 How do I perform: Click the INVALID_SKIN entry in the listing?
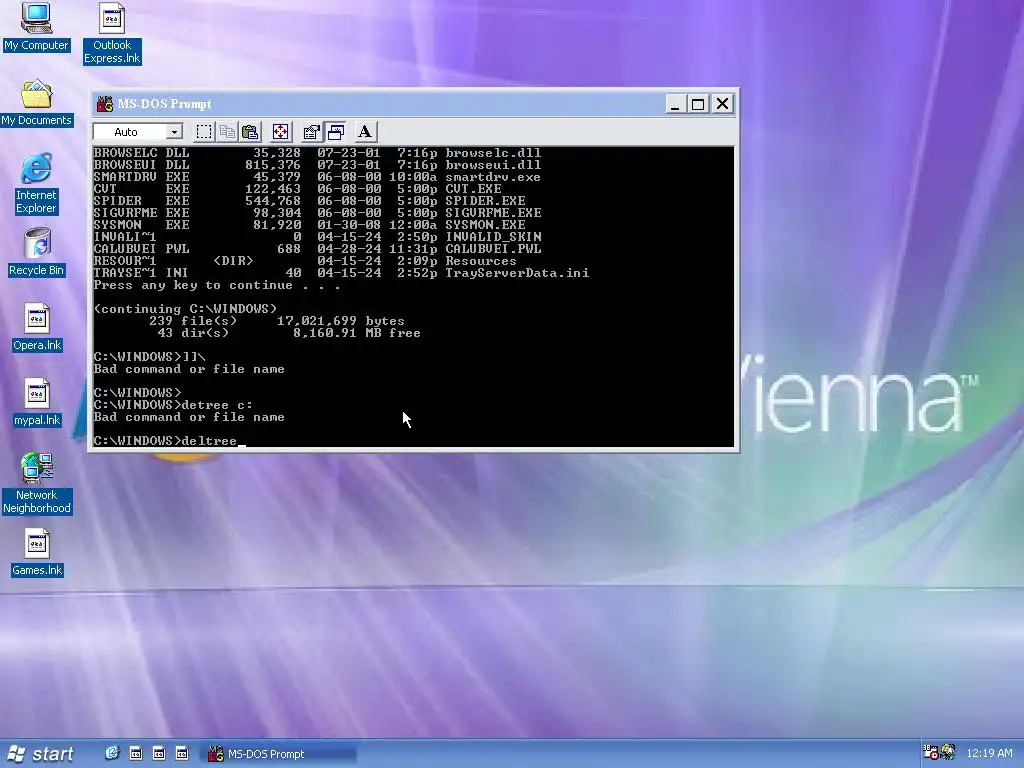[493, 236]
